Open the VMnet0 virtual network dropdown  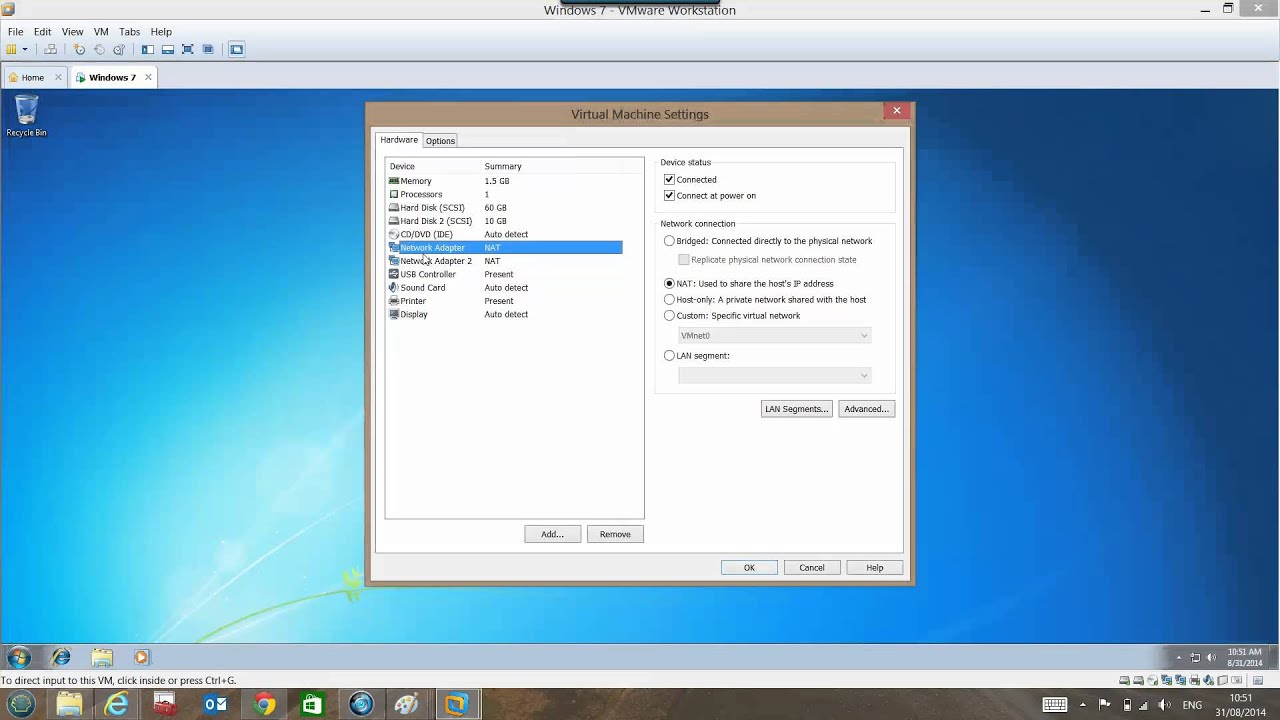pyautogui.click(x=774, y=336)
